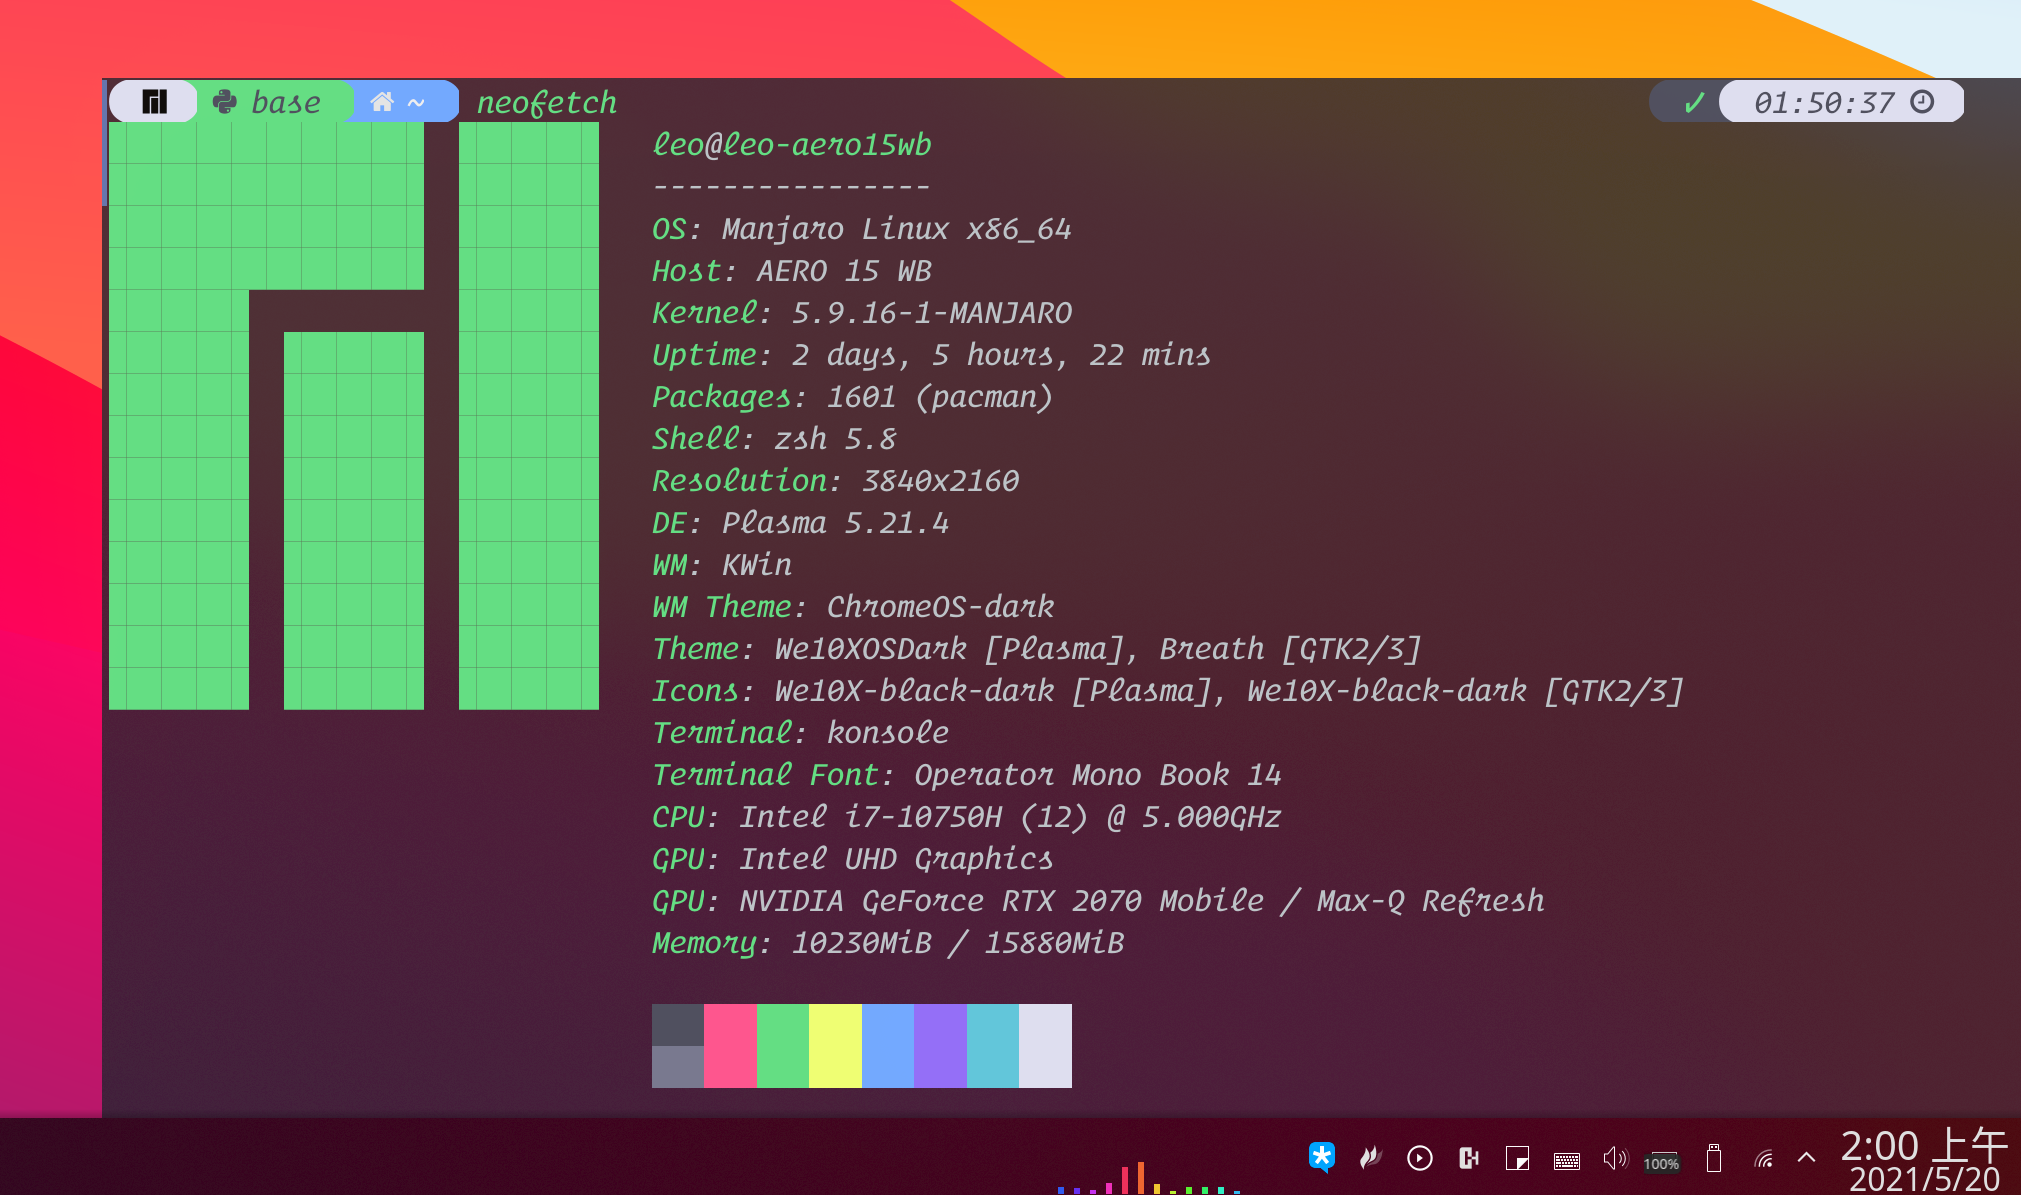Click the virtual keyboard tray icon
Screen dimensions: 2021x1195
(x=1566, y=1160)
